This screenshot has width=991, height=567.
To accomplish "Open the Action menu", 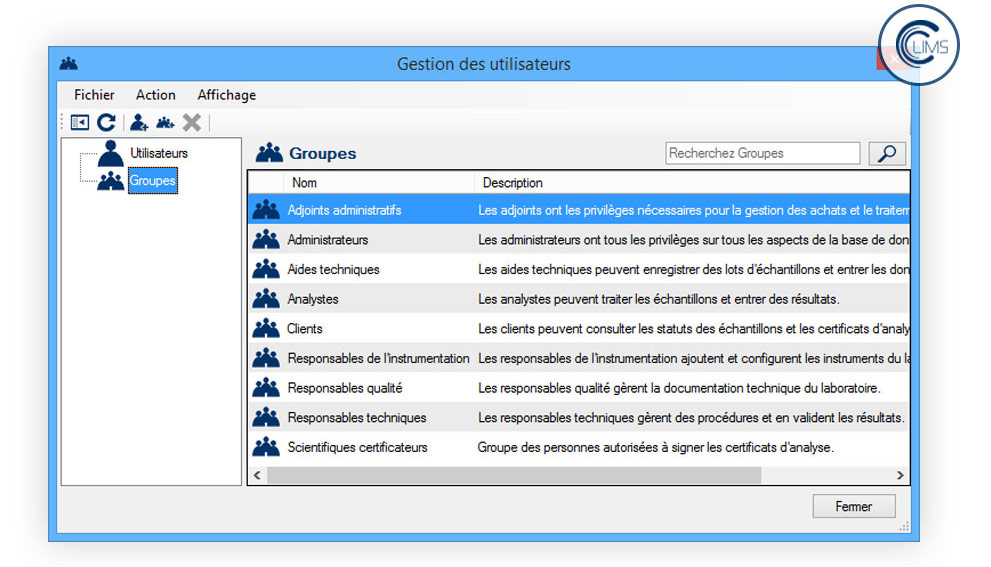I will (x=155, y=95).
